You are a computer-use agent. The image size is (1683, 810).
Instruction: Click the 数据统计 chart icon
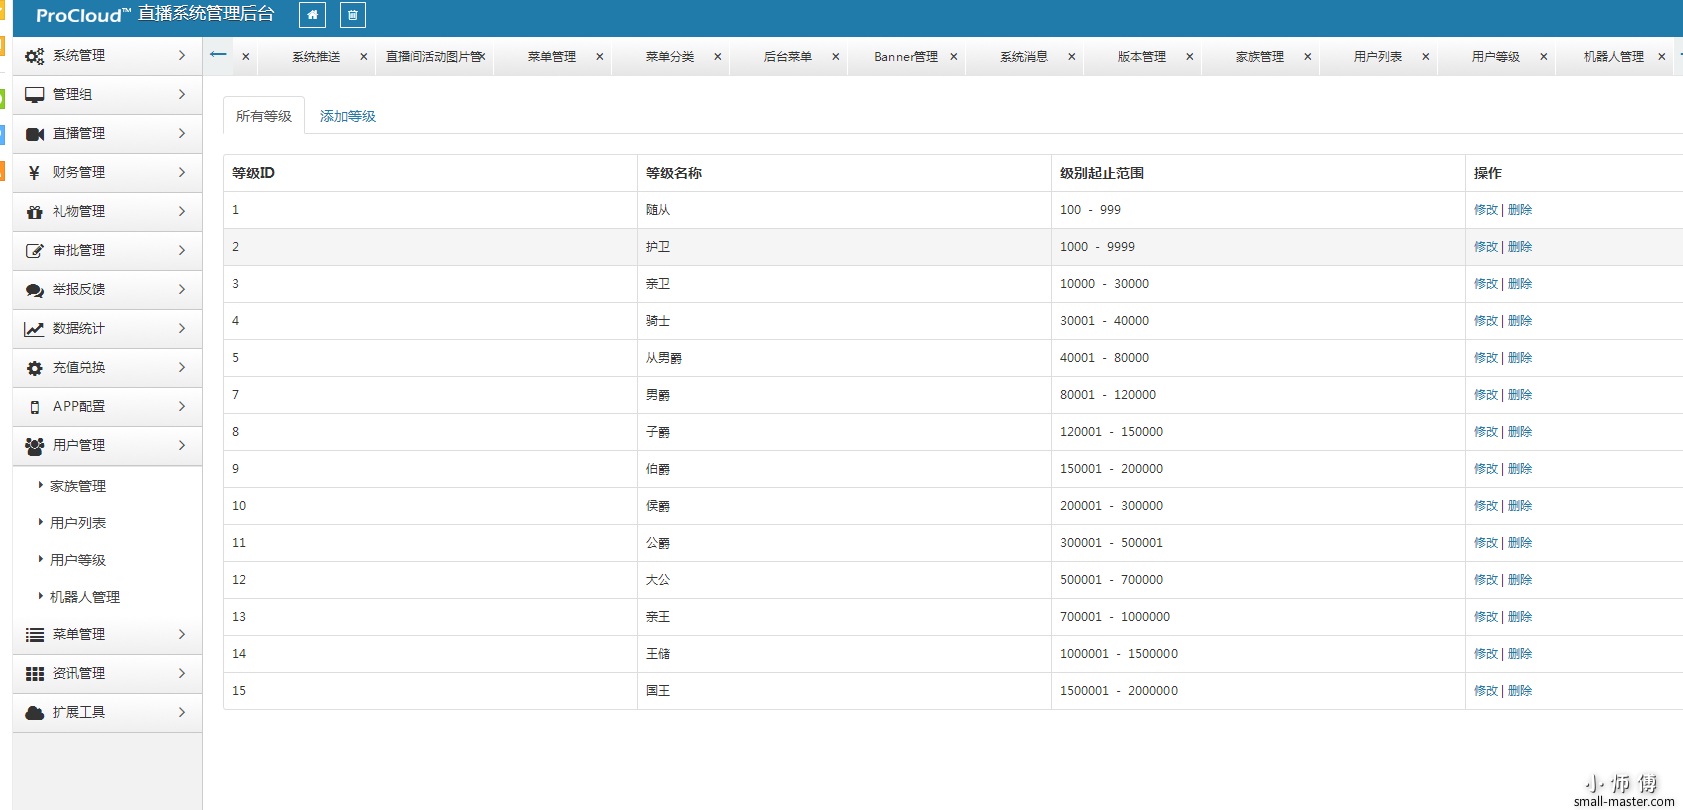pyautogui.click(x=34, y=329)
